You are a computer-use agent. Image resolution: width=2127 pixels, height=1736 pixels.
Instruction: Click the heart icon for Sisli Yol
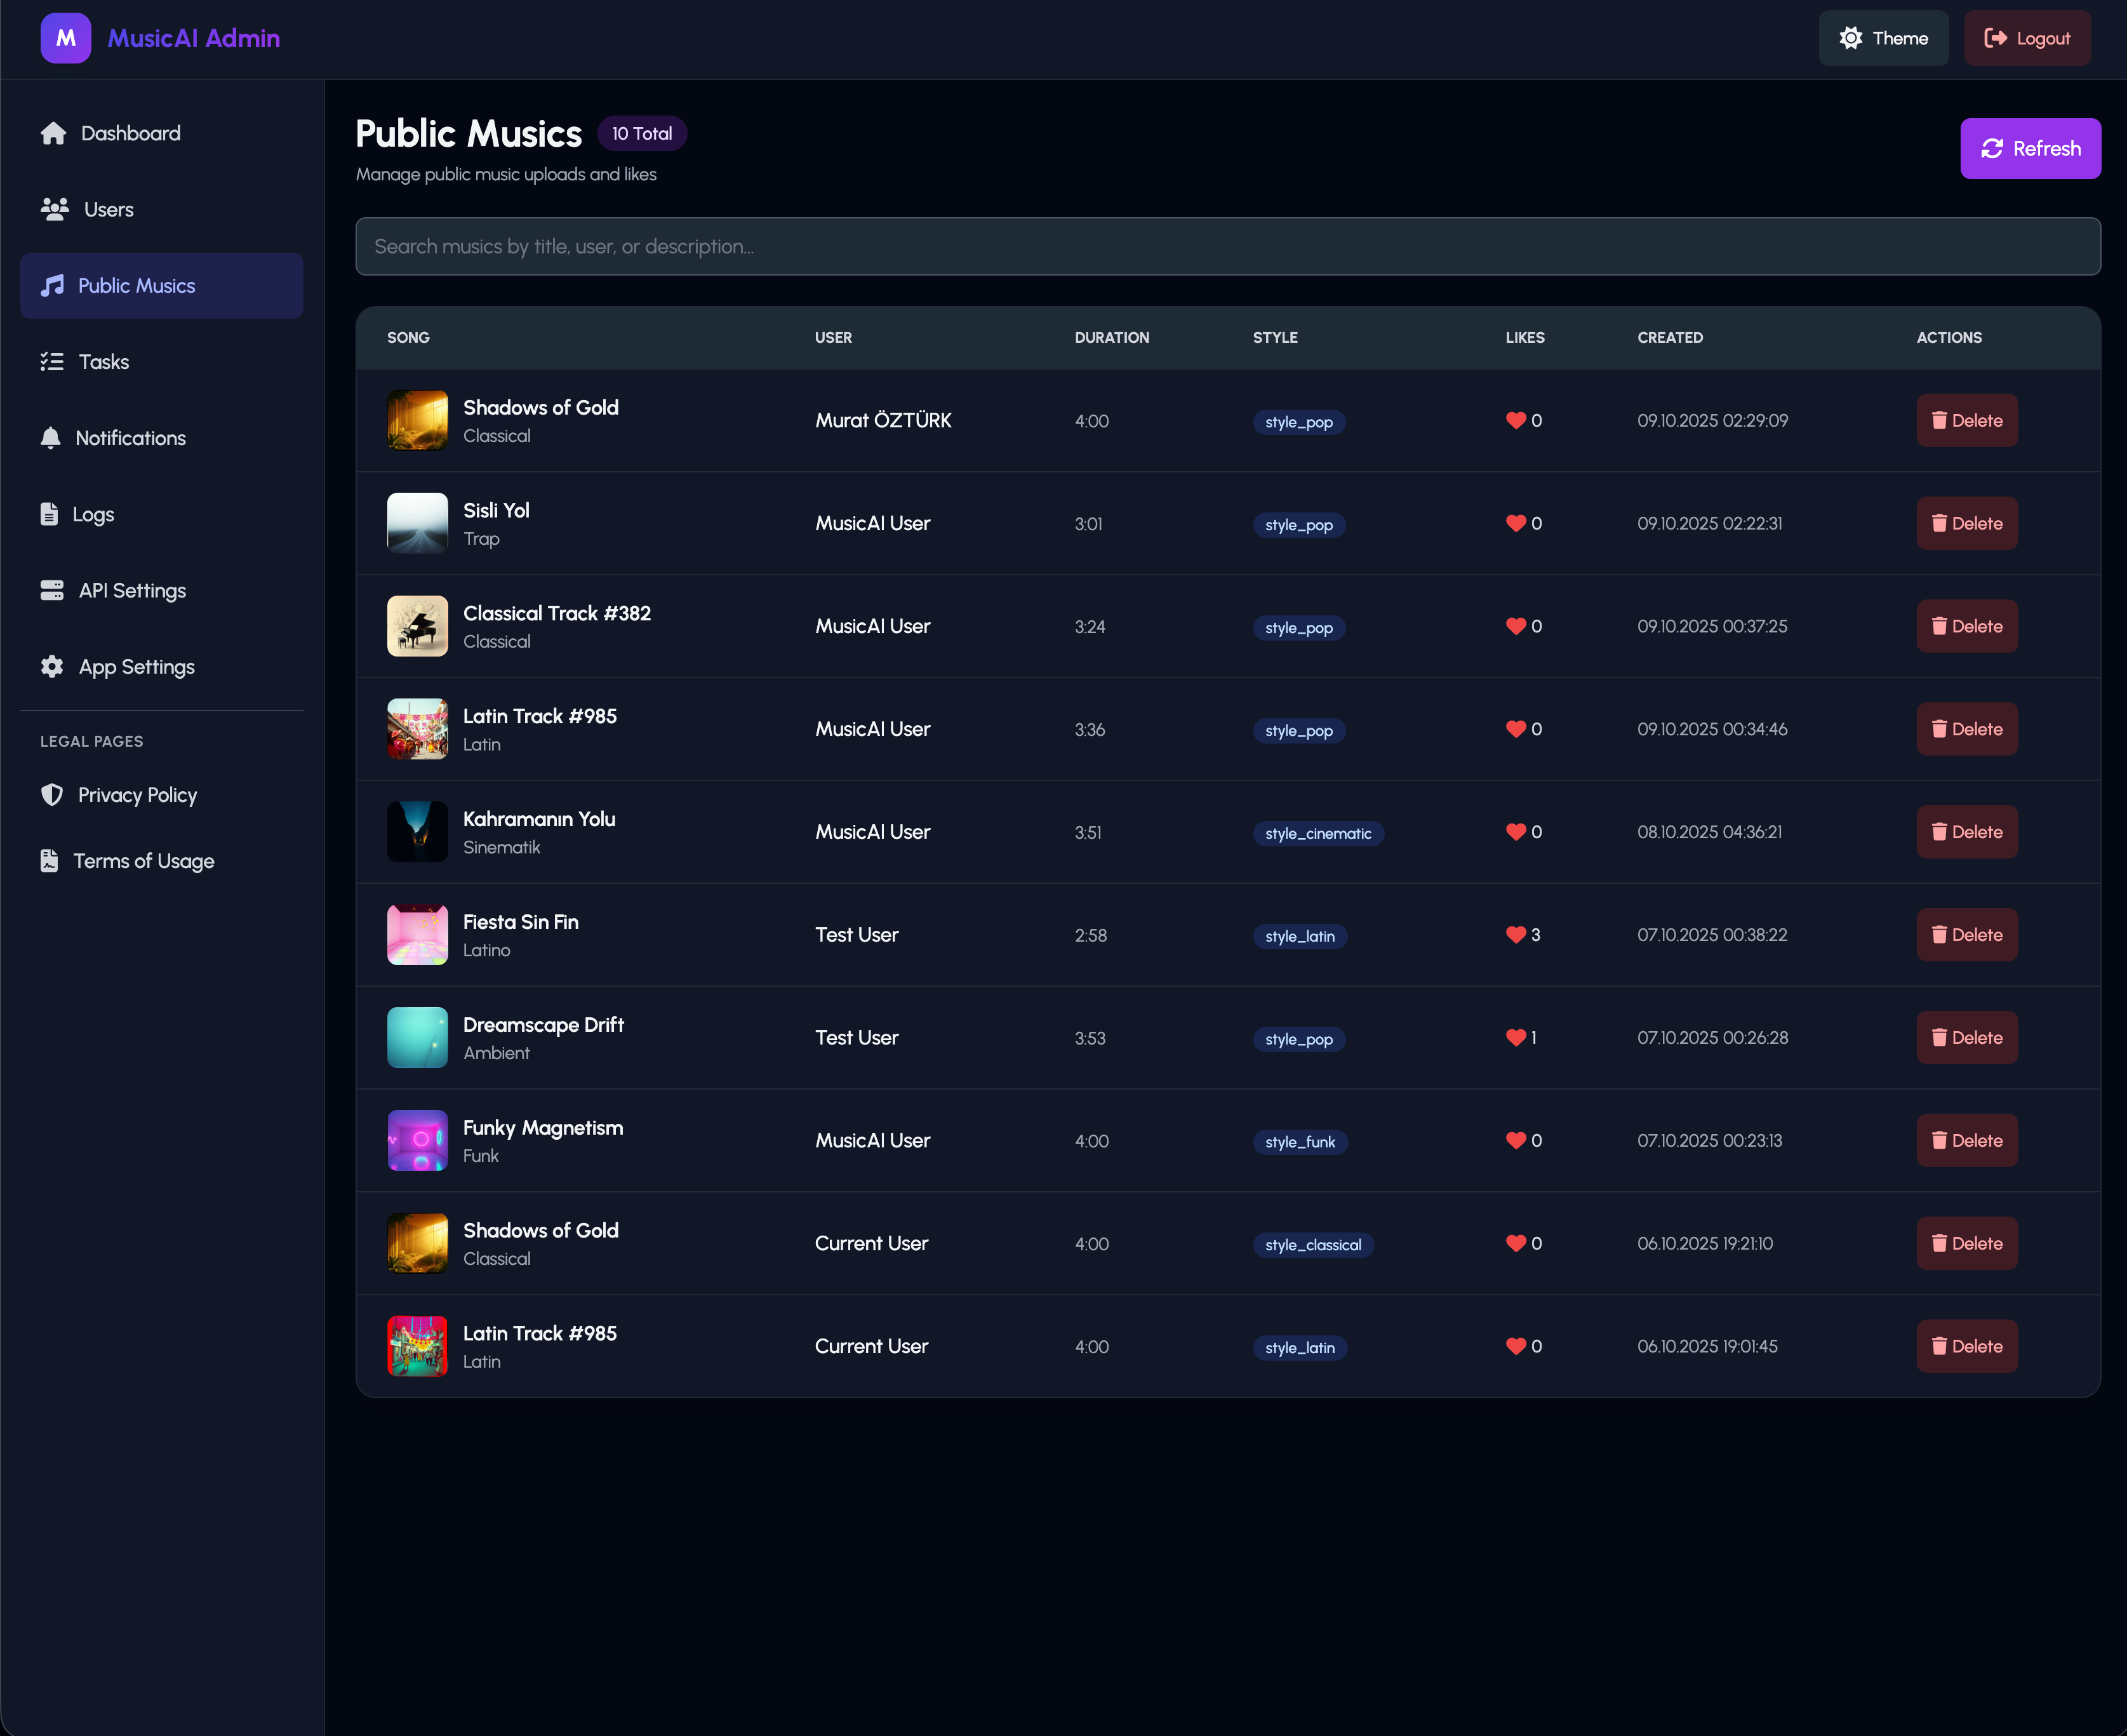(1515, 524)
